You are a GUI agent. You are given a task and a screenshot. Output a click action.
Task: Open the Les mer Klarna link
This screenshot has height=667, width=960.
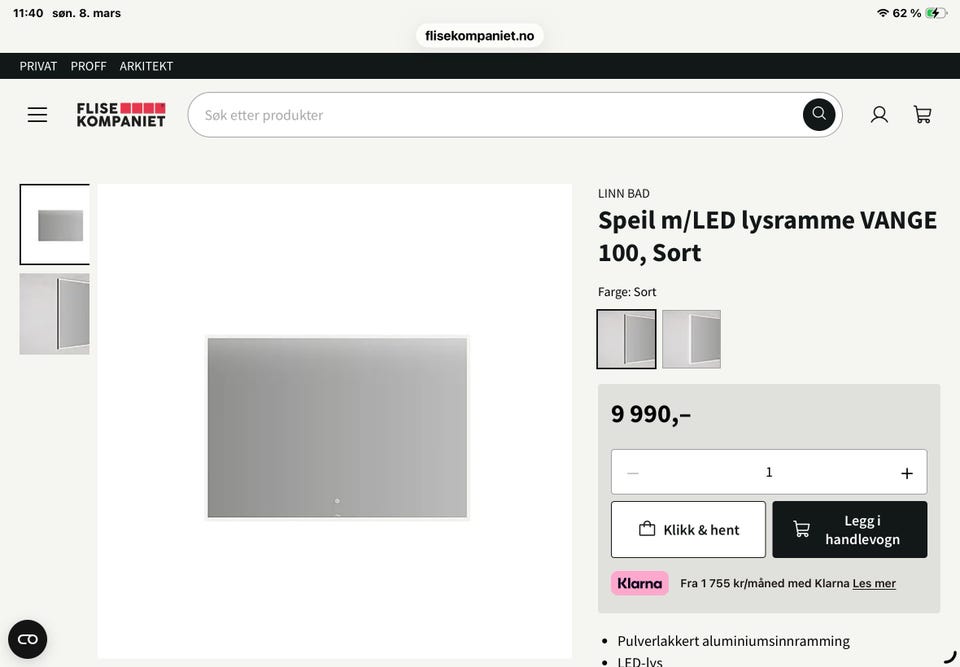click(874, 584)
